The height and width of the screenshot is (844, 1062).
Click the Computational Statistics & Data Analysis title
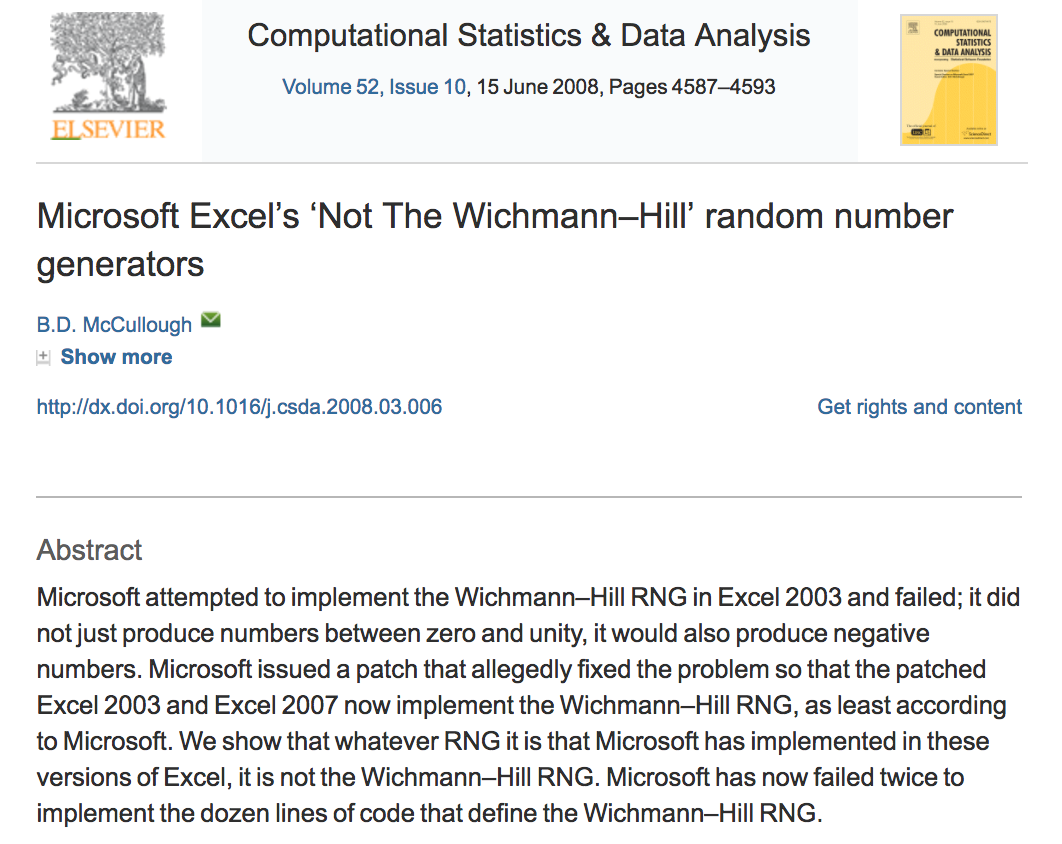click(x=529, y=36)
